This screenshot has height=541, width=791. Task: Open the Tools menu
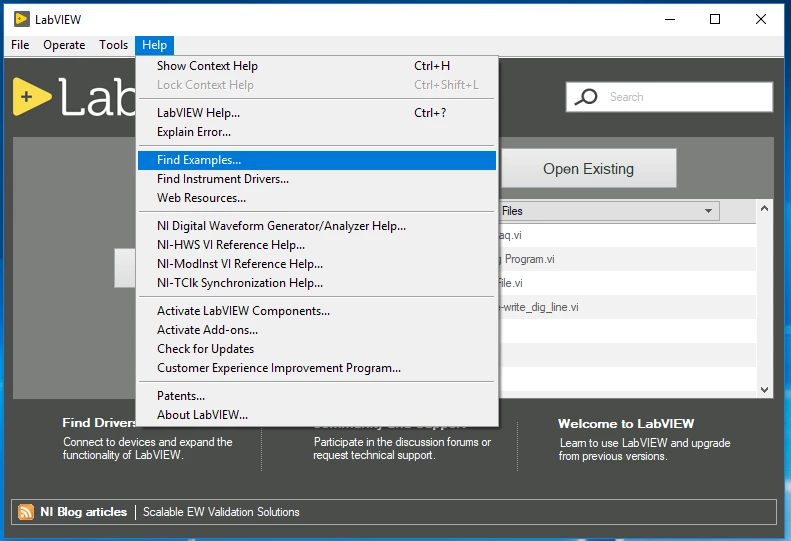tap(114, 45)
